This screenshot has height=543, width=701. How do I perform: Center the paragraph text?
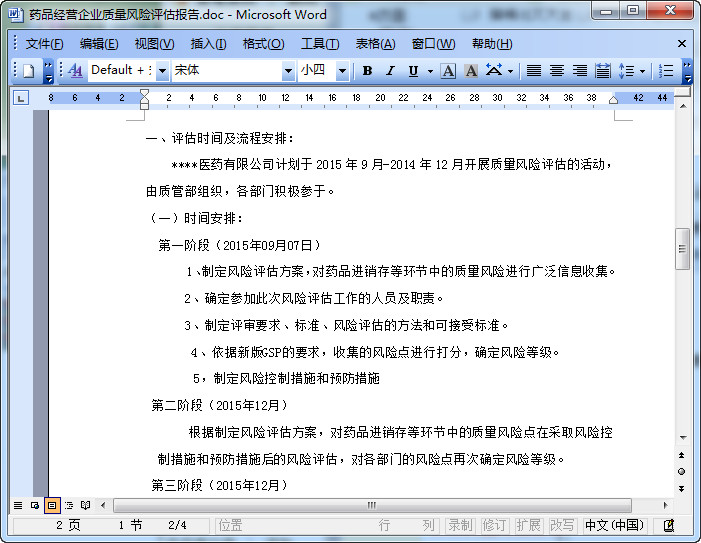(557, 71)
